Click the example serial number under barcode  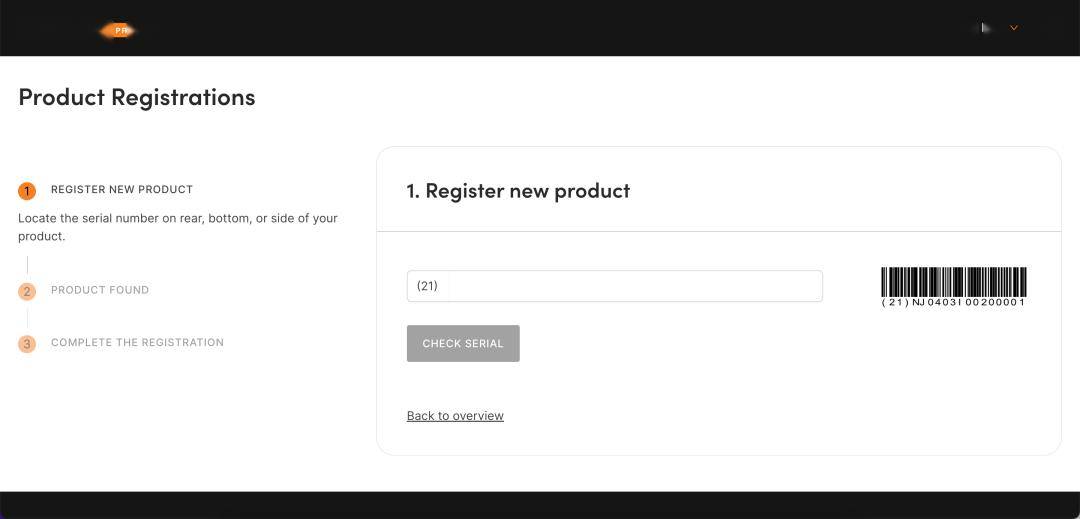click(954, 302)
